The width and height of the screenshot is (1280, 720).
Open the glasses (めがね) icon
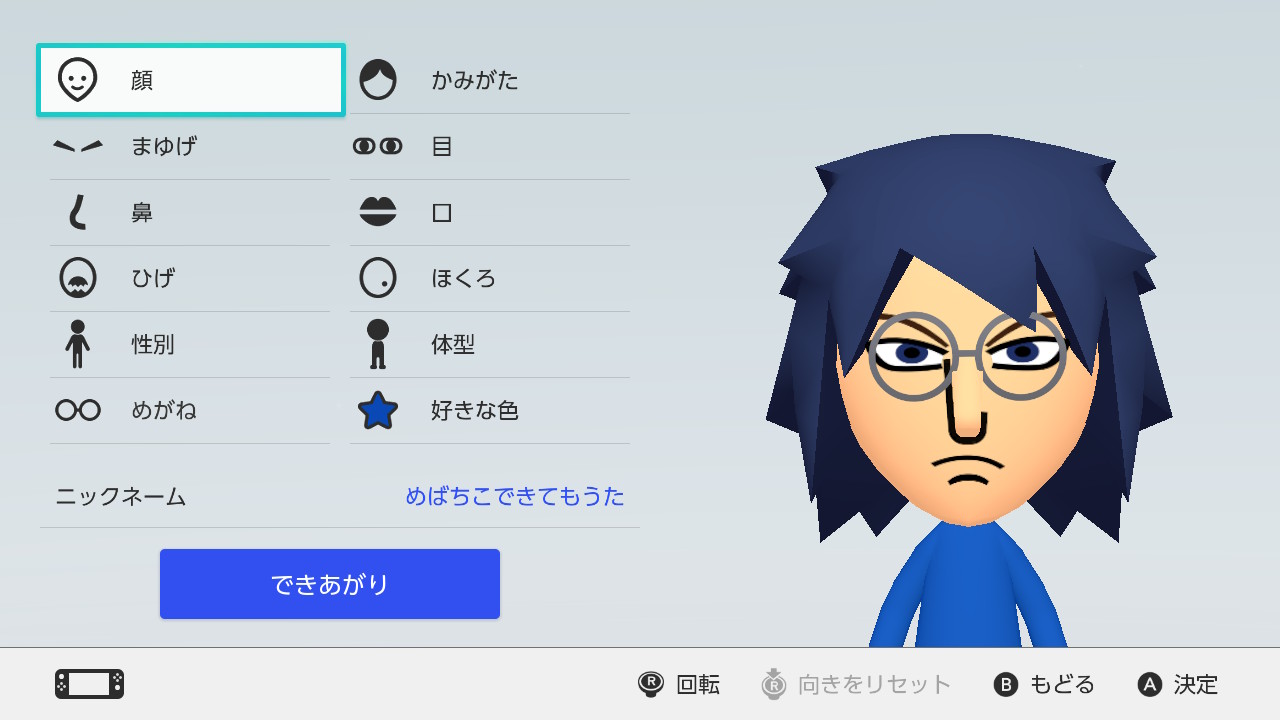coord(77,410)
